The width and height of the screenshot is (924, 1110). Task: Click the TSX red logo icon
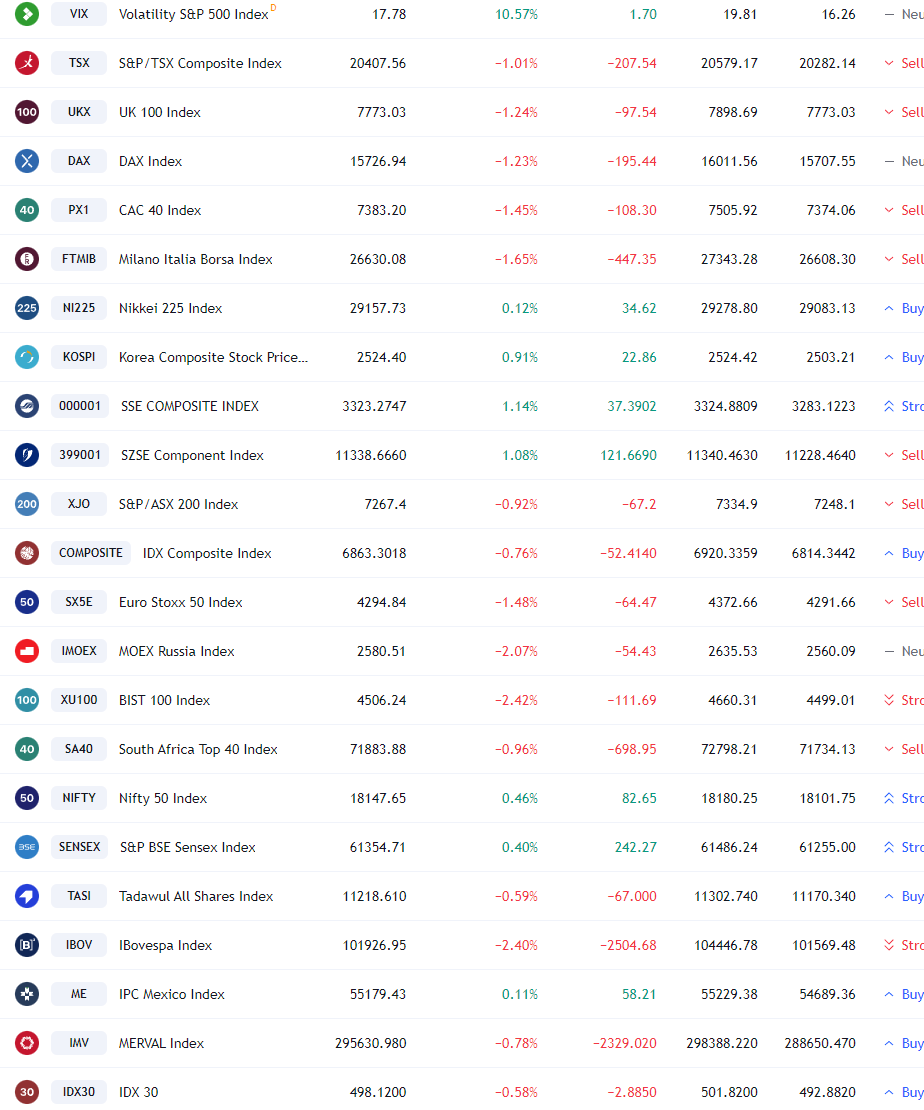point(27,63)
